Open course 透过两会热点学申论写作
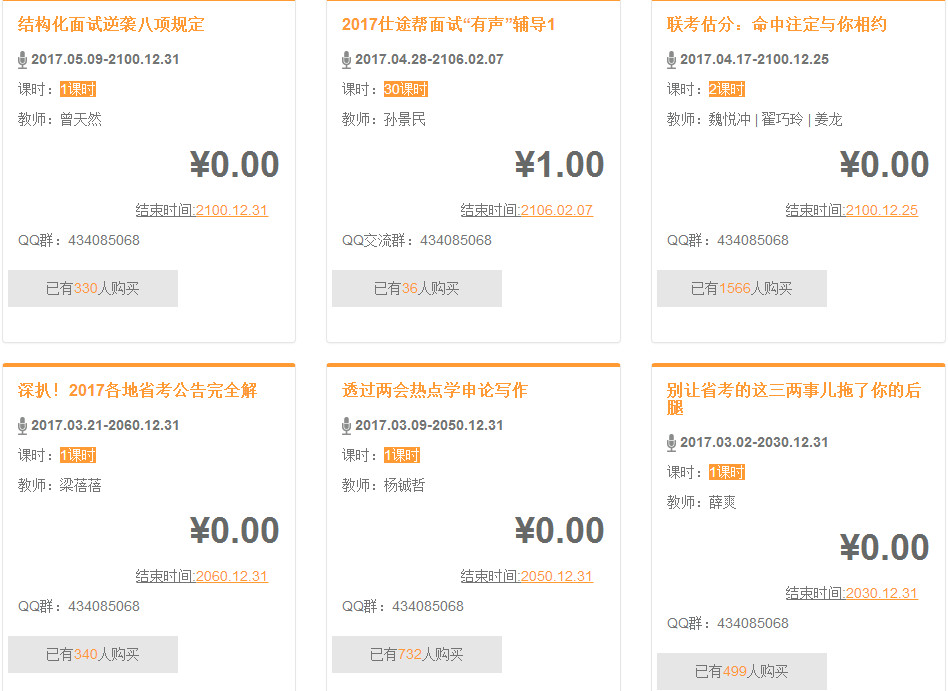 pyautogui.click(x=434, y=391)
